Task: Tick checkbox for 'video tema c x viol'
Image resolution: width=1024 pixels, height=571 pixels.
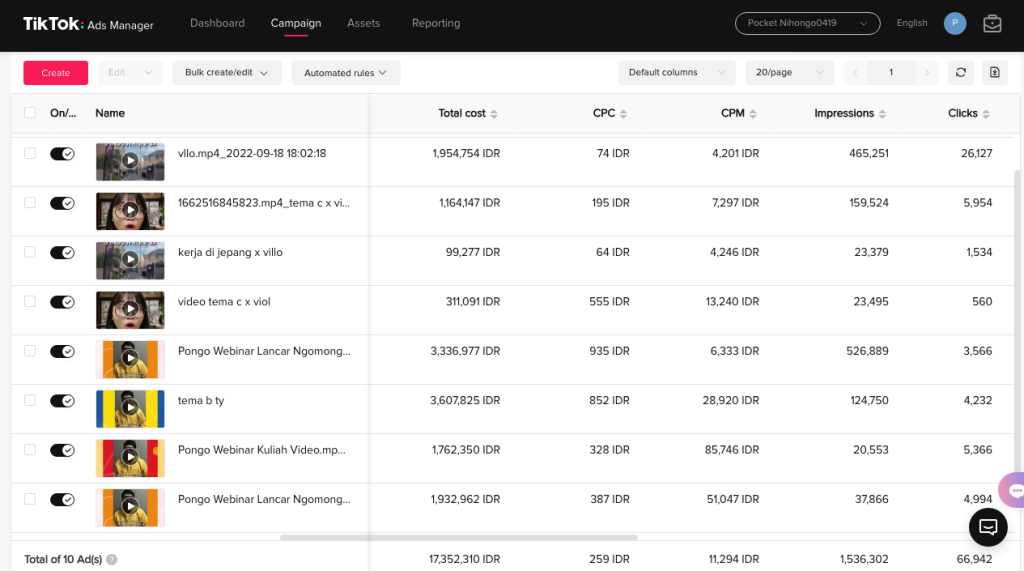Action: (30, 301)
